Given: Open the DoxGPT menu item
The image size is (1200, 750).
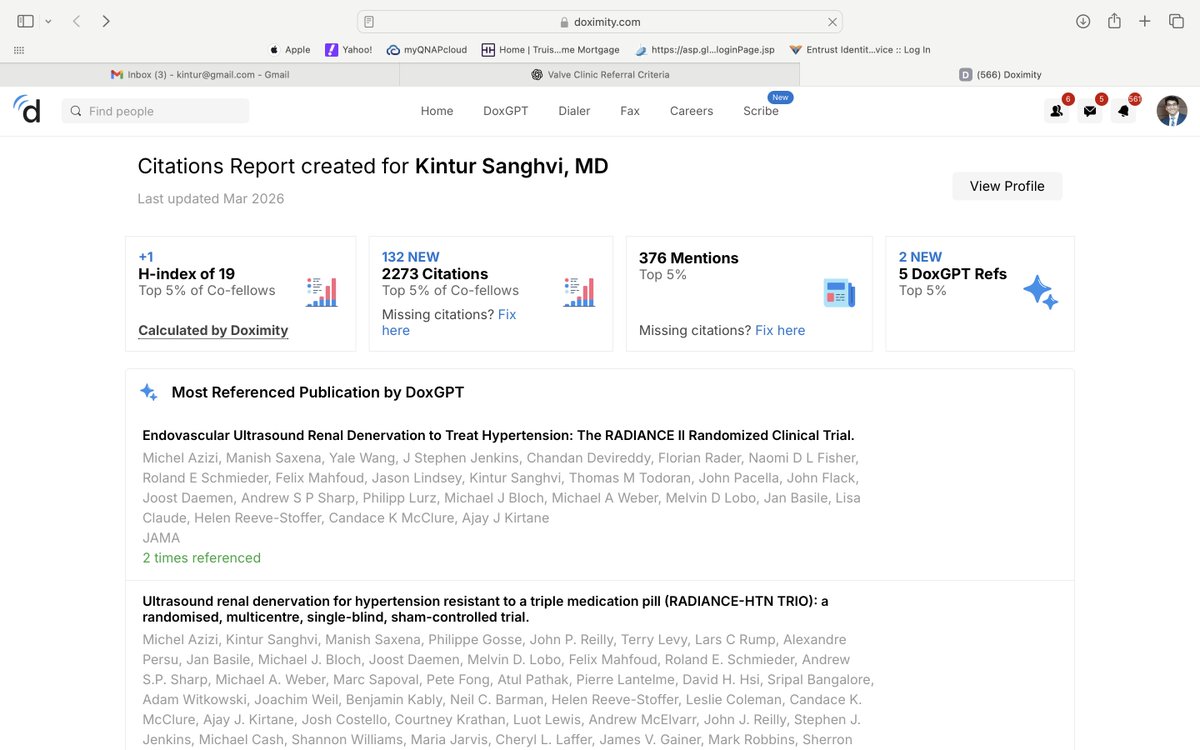Looking at the screenshot, I should tap(505, 111).
